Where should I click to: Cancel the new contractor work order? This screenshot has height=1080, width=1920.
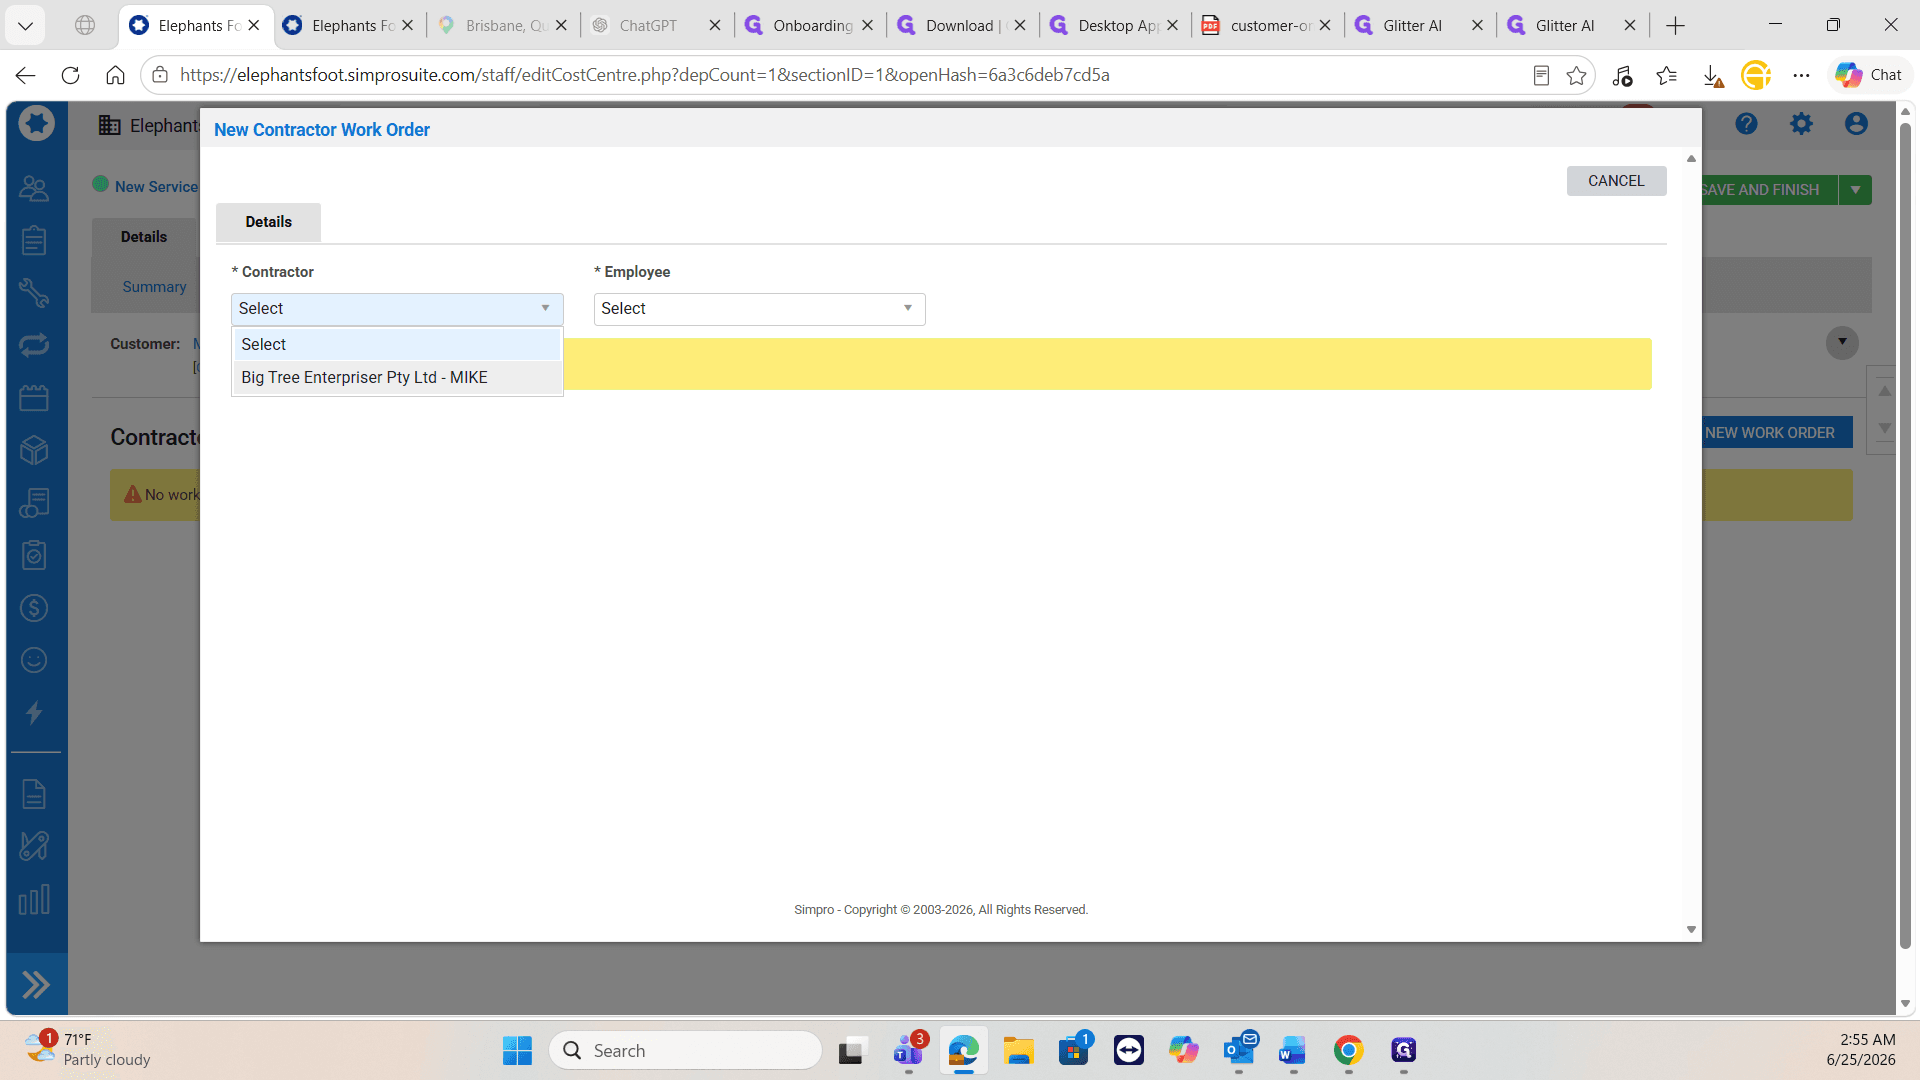click(x=1616, y=181)
